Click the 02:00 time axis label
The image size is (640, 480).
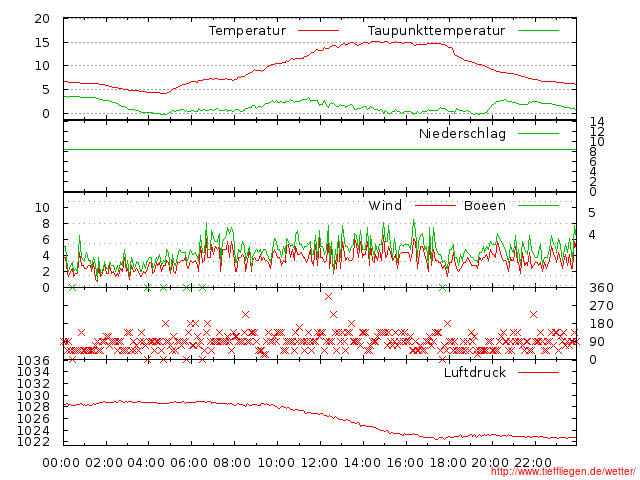pyautogui.click(x=104, y=463)
